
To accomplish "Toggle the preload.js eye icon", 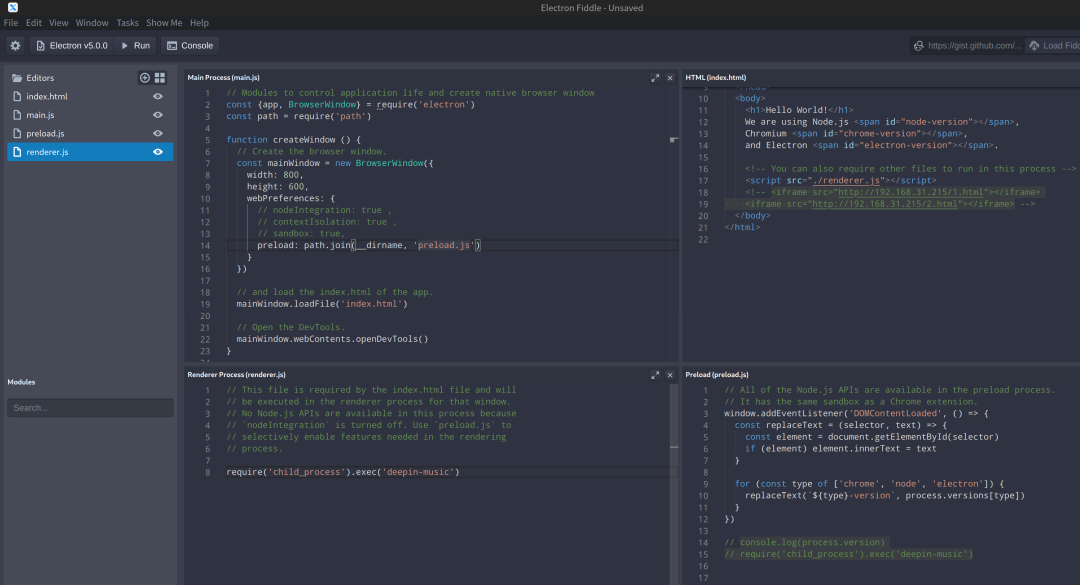I will coord(158,133).
